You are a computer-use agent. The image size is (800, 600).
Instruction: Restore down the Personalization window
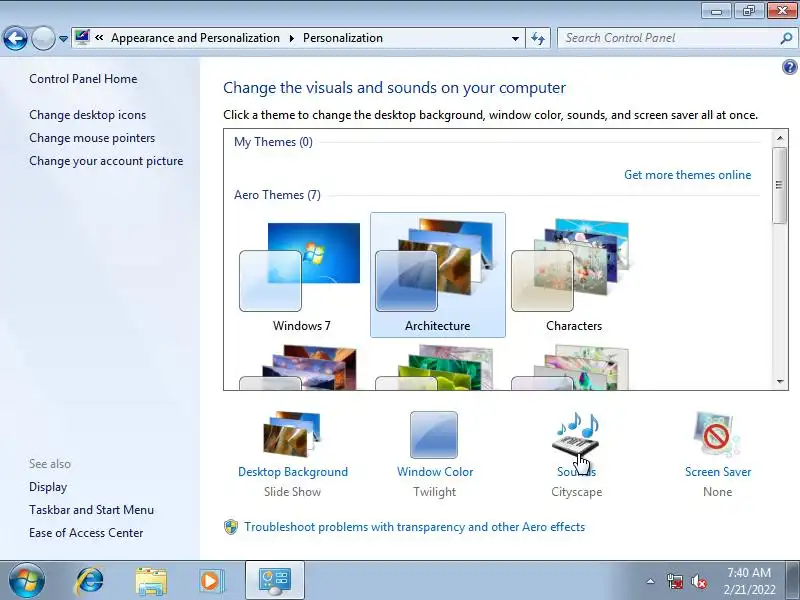point(748,11)
